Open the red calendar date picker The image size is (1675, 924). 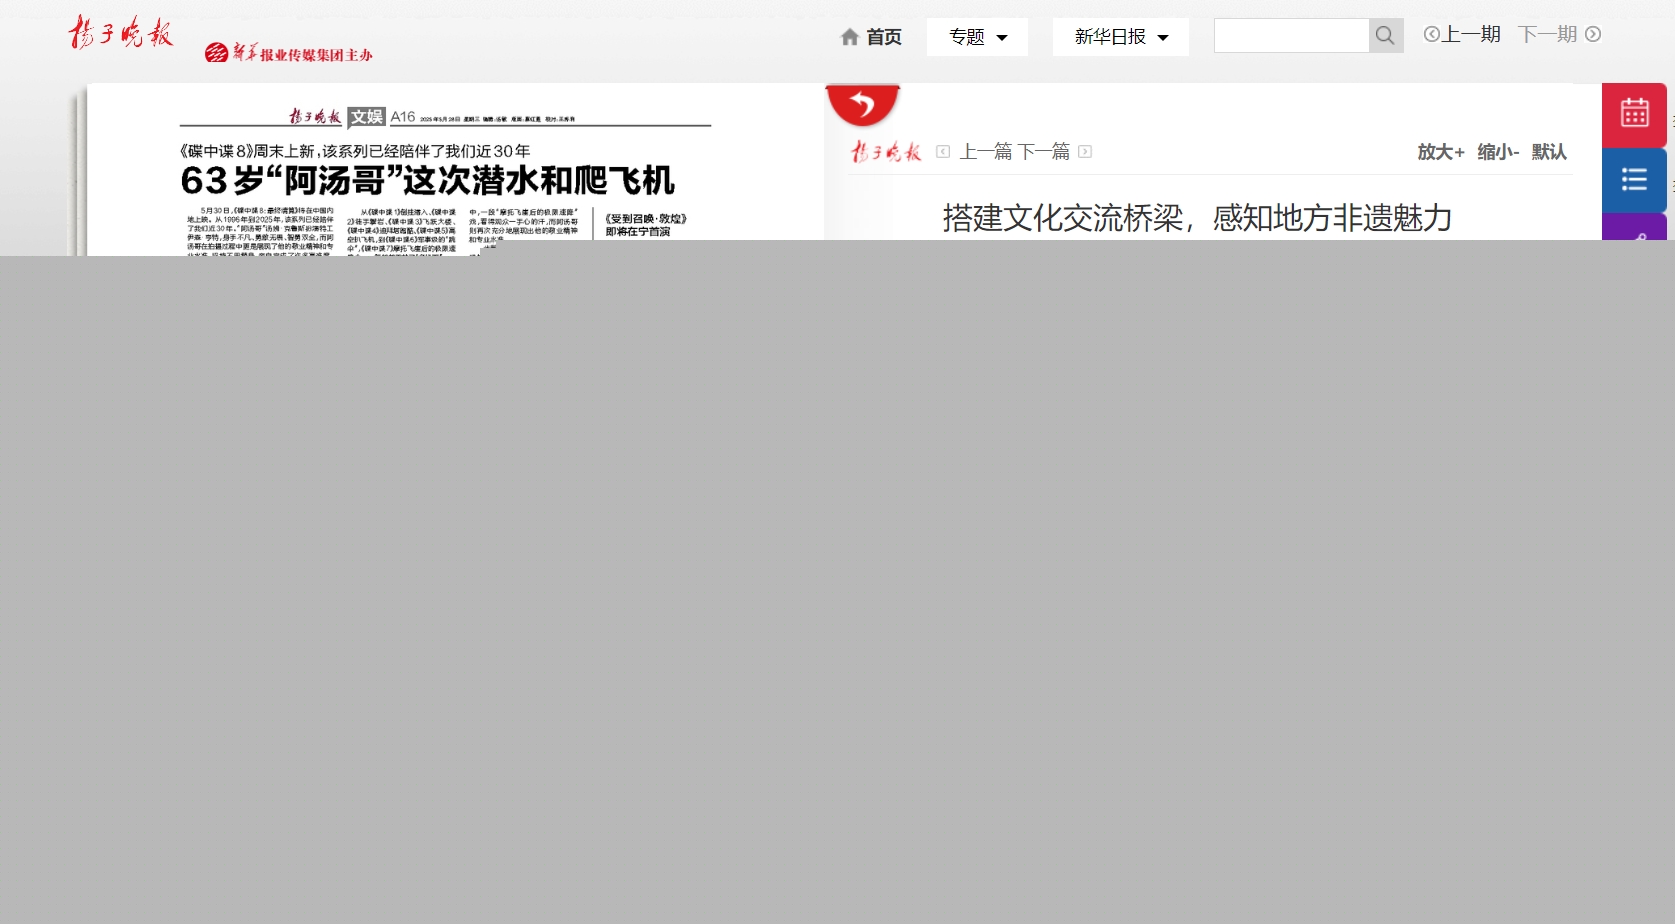click(x=1634, y=114)
